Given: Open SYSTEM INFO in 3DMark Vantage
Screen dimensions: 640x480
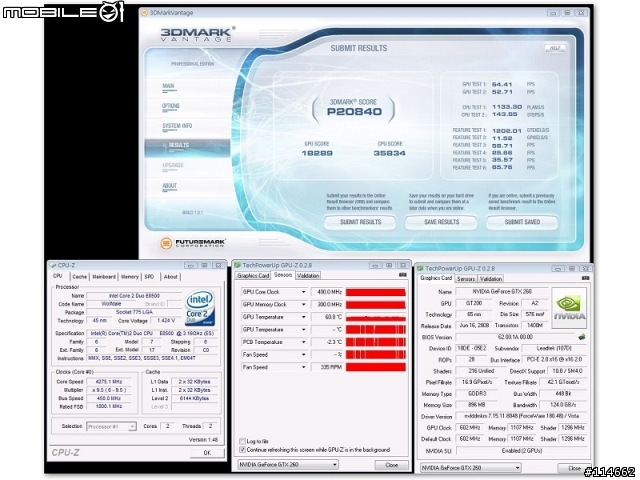Looking at the screenshot, I should 177,126.
